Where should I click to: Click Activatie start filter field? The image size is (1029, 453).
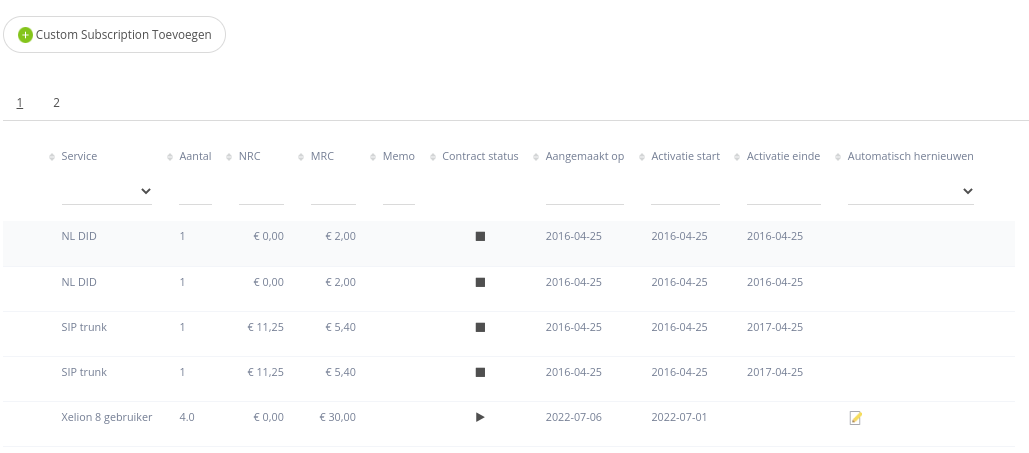685,192
